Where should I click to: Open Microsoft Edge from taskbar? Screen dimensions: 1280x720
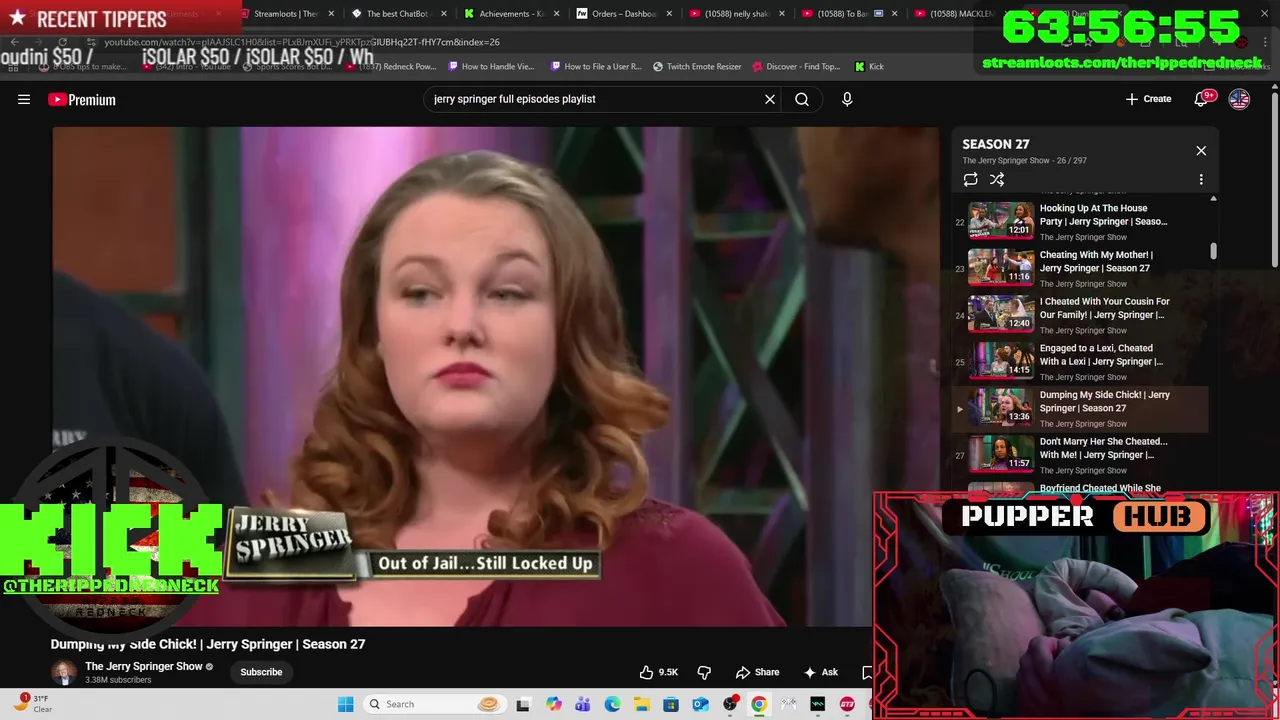point(612,704)
